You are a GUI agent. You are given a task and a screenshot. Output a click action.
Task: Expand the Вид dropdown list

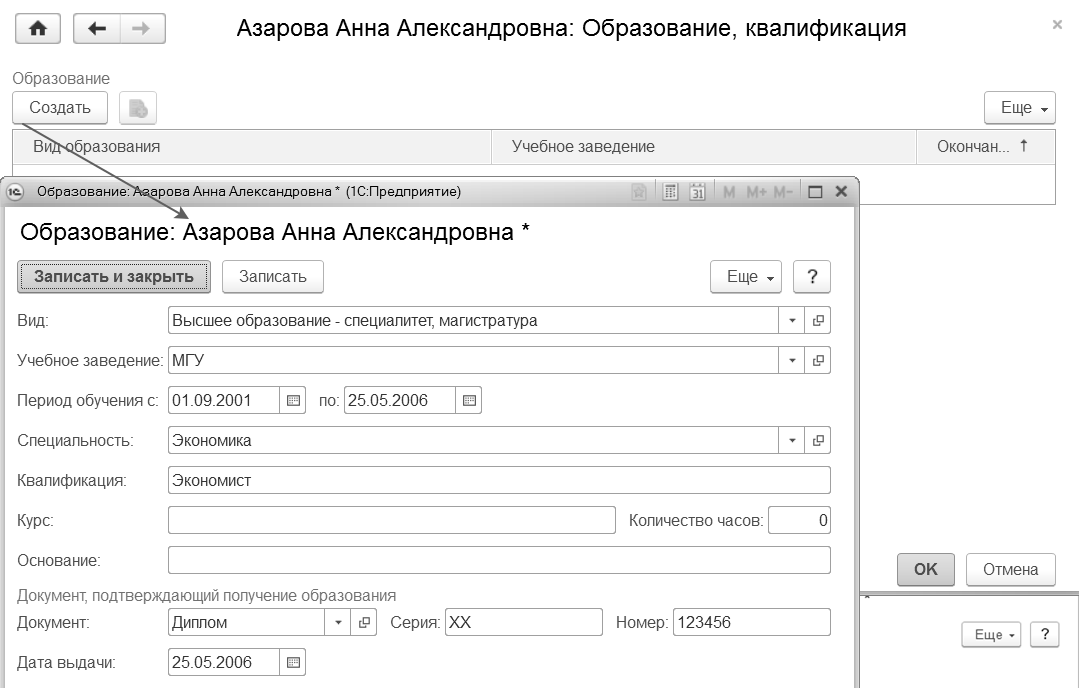pyautogui.click(x=792, y=321)
